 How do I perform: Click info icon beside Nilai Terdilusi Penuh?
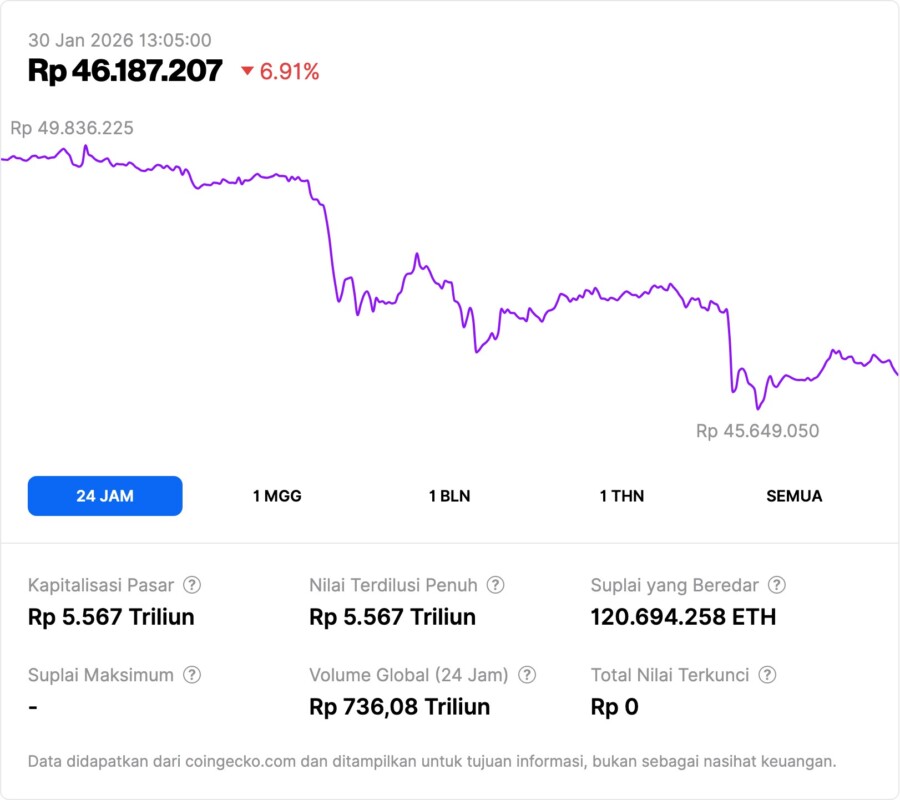tap(495, 585)
